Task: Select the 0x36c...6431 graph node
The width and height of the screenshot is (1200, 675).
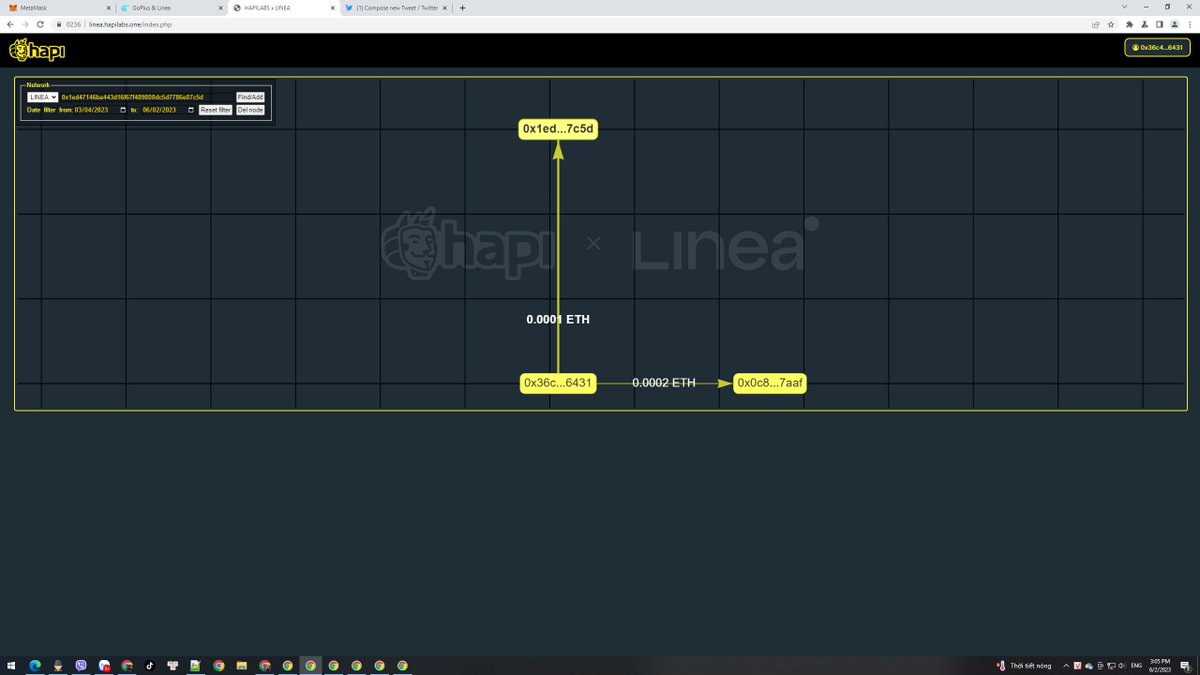Action: [558, 383]
